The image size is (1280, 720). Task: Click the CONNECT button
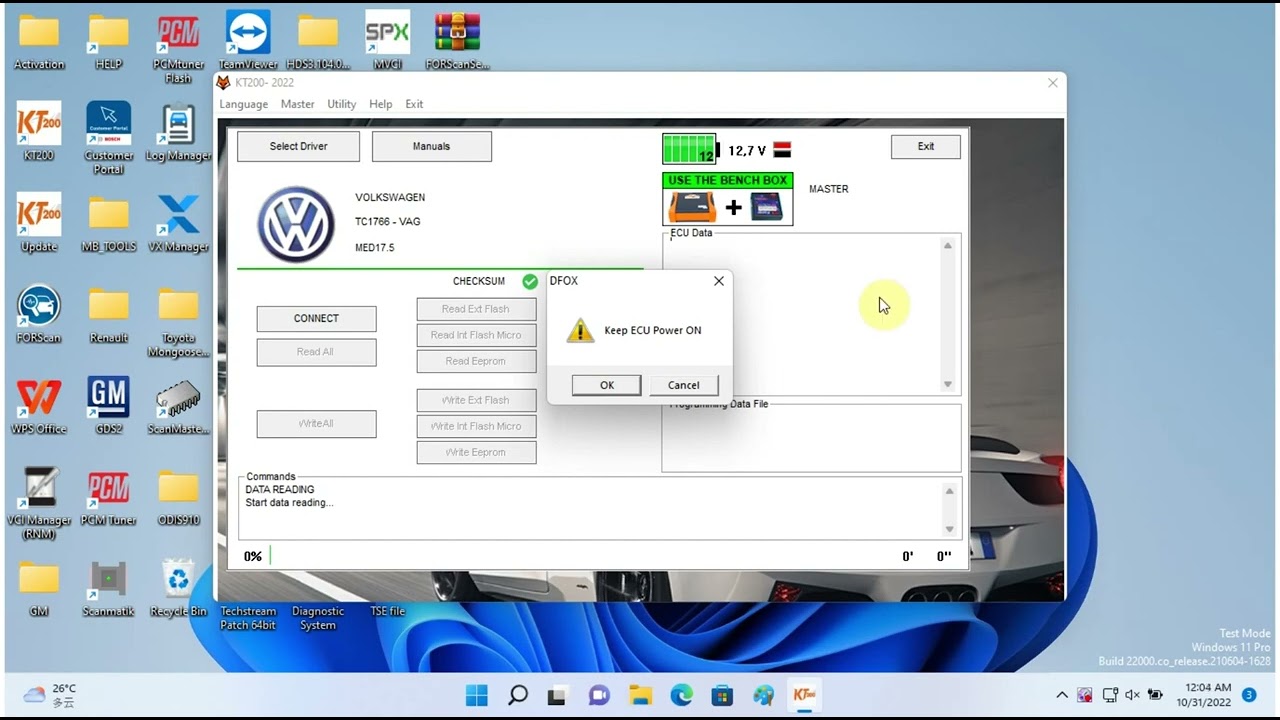(x=316, y=318)
